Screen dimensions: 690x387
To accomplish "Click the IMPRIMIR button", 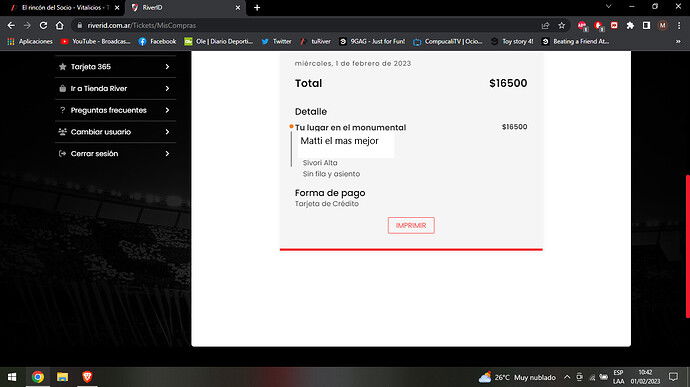I will pyautogui.click(x=411, y=225).
